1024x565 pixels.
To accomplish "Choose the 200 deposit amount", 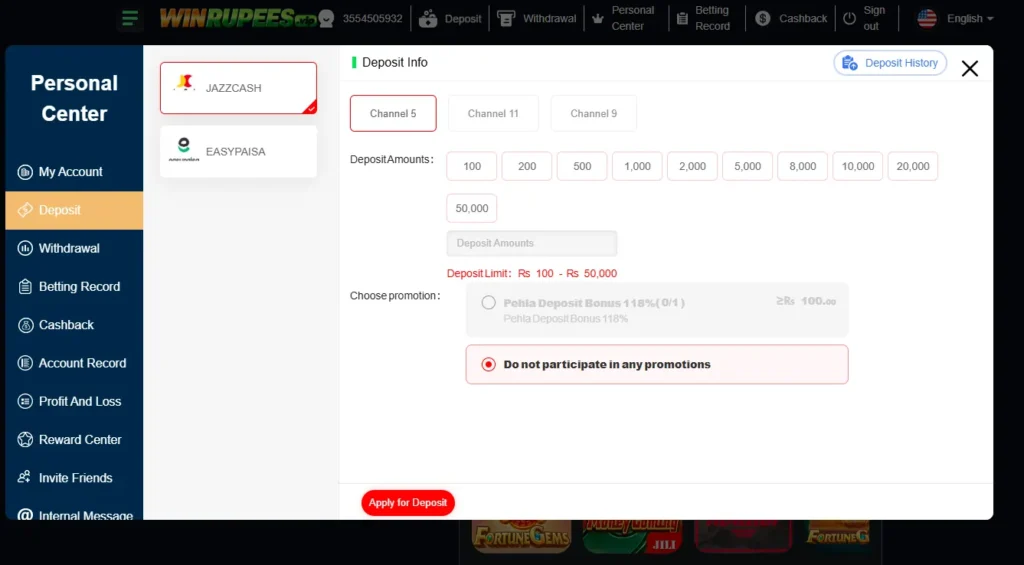I will [x=527, y=167].
